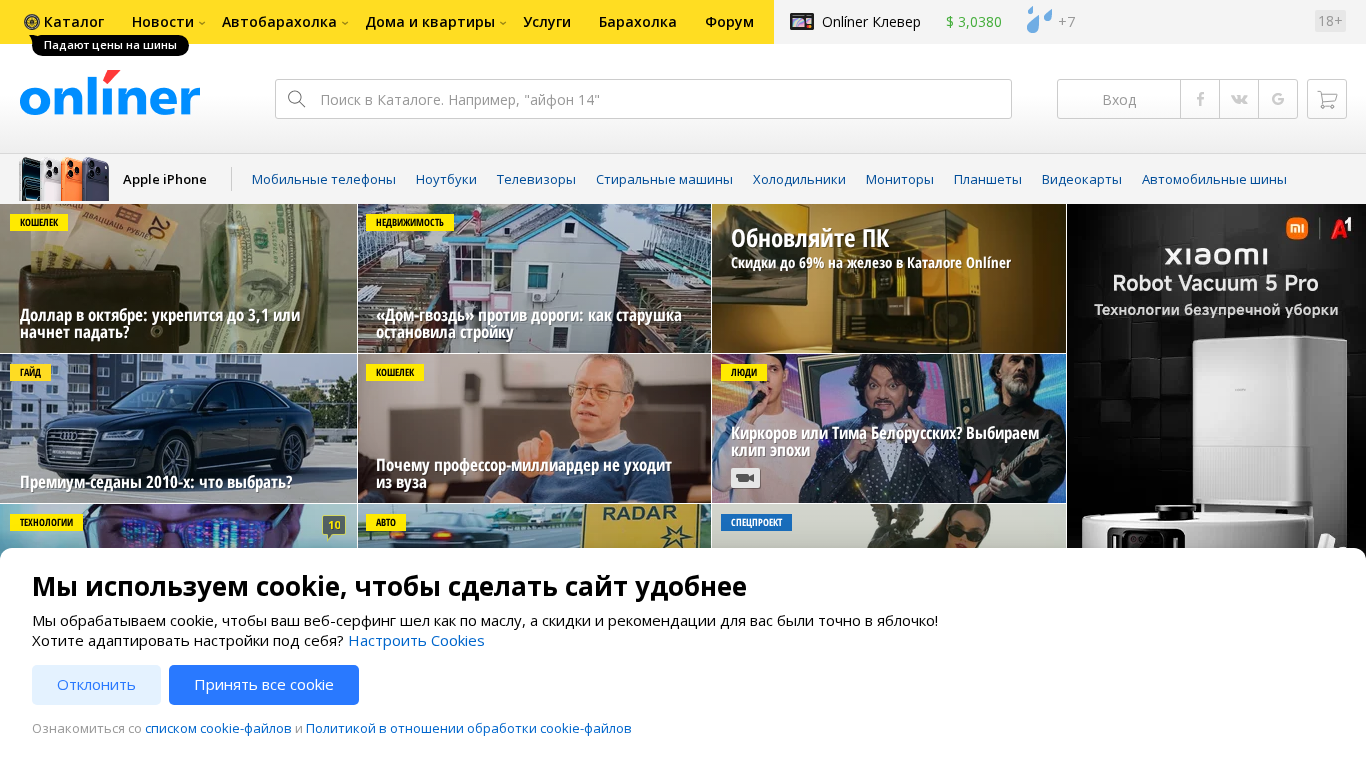Click the Apple iPhone thumbnail image

64,179
